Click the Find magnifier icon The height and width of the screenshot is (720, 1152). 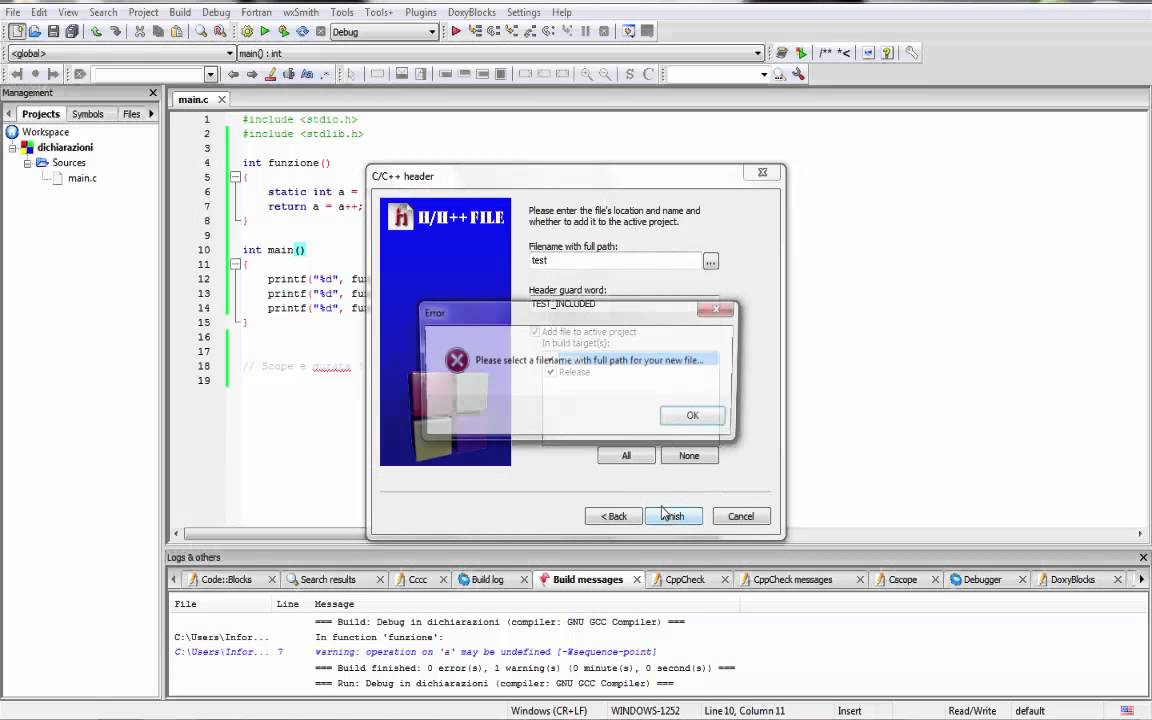pos(201,32)
